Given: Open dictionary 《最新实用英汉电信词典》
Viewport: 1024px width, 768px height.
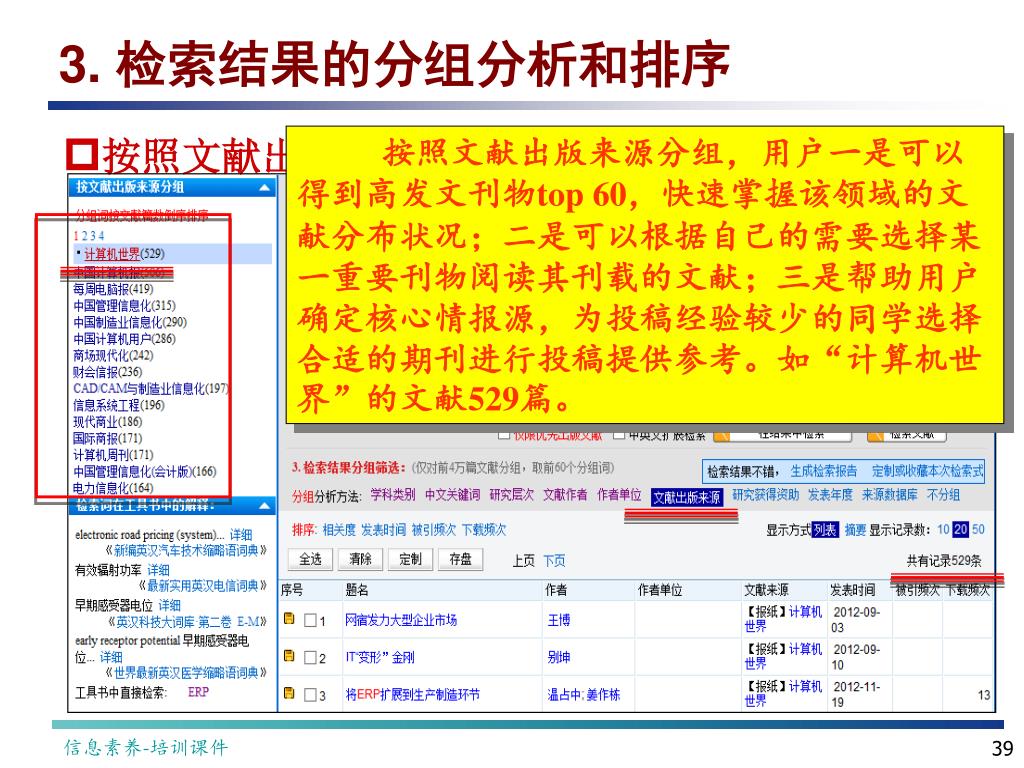Looking at the screenshot, I should tap(202, 586).
